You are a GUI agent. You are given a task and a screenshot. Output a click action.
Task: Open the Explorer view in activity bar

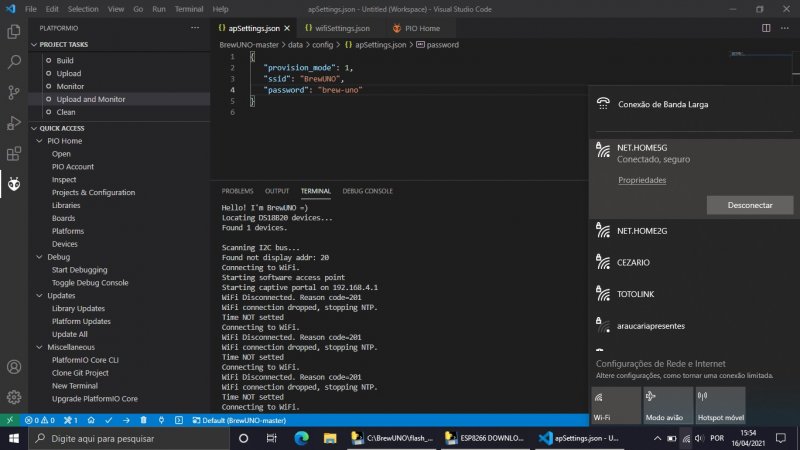pos(14,32)
